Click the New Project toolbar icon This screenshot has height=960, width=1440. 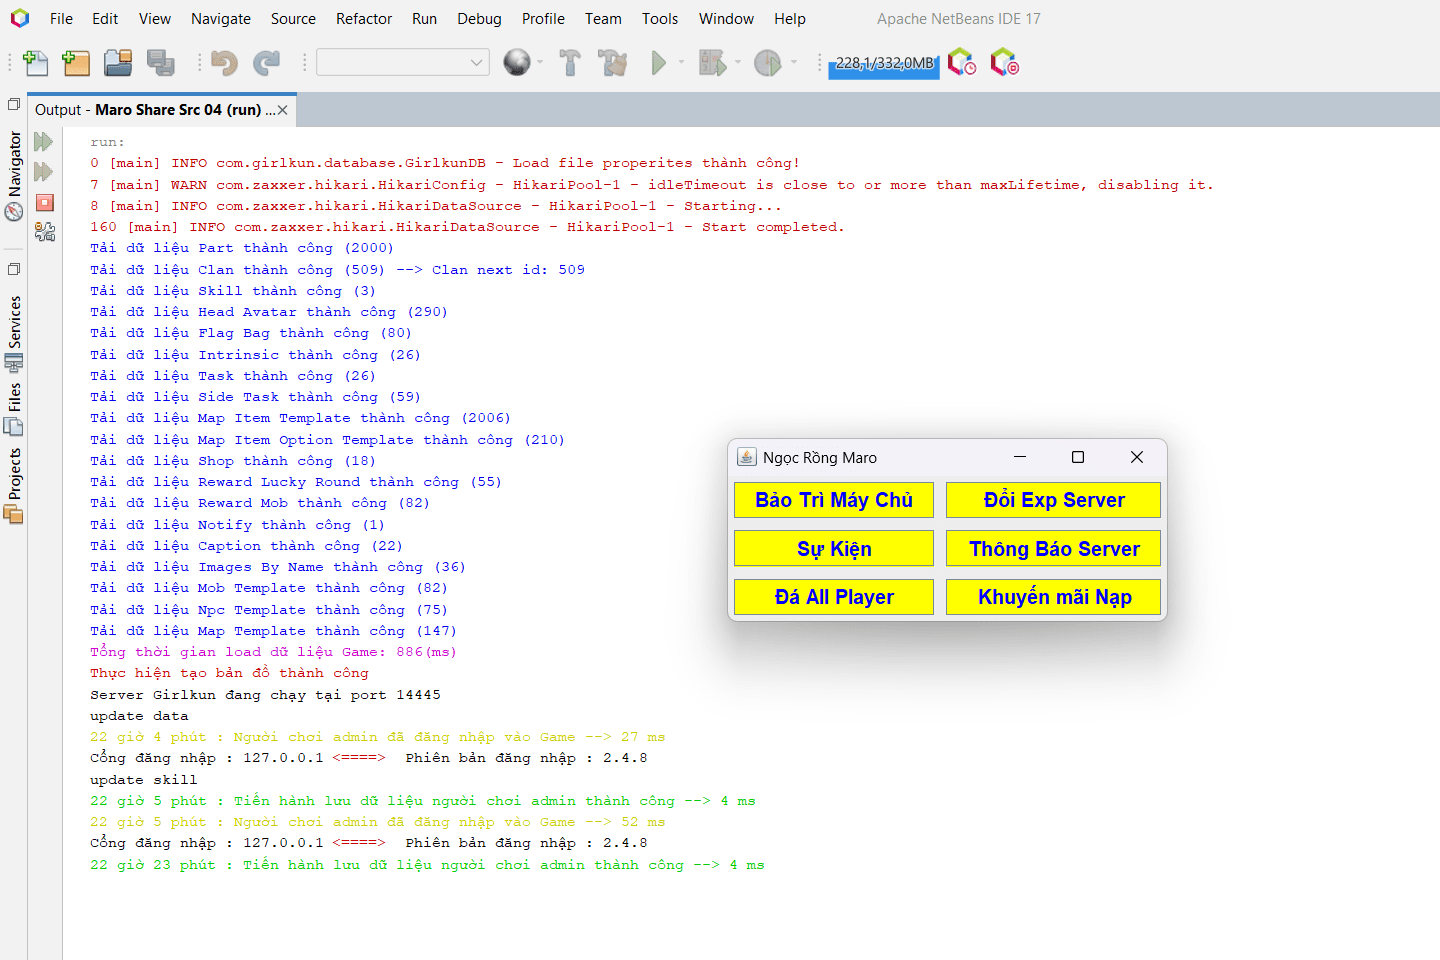[x=76, y=63]
